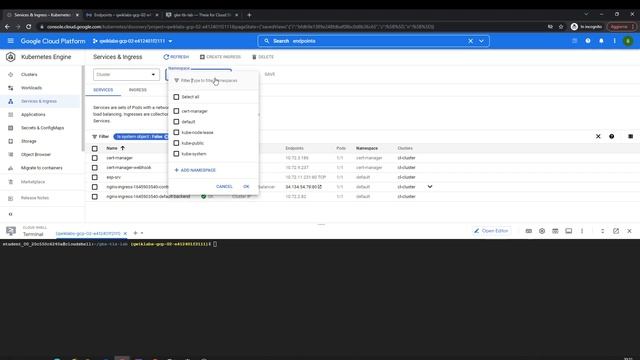The width and height of the screenshot is (640, 360).
Task: Check the kube-system namespace checkbox
Action: point(176,154)
